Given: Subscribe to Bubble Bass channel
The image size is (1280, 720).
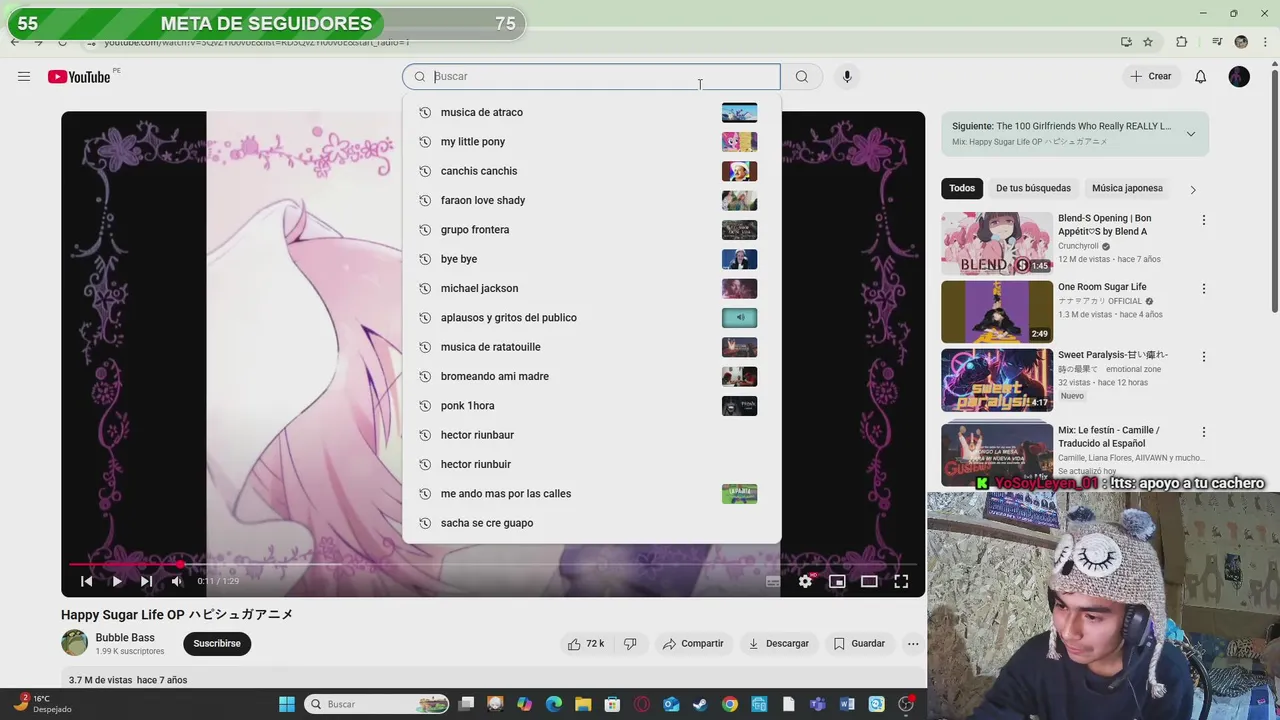Looking at the screenshot, I should [x=217, y=644].
